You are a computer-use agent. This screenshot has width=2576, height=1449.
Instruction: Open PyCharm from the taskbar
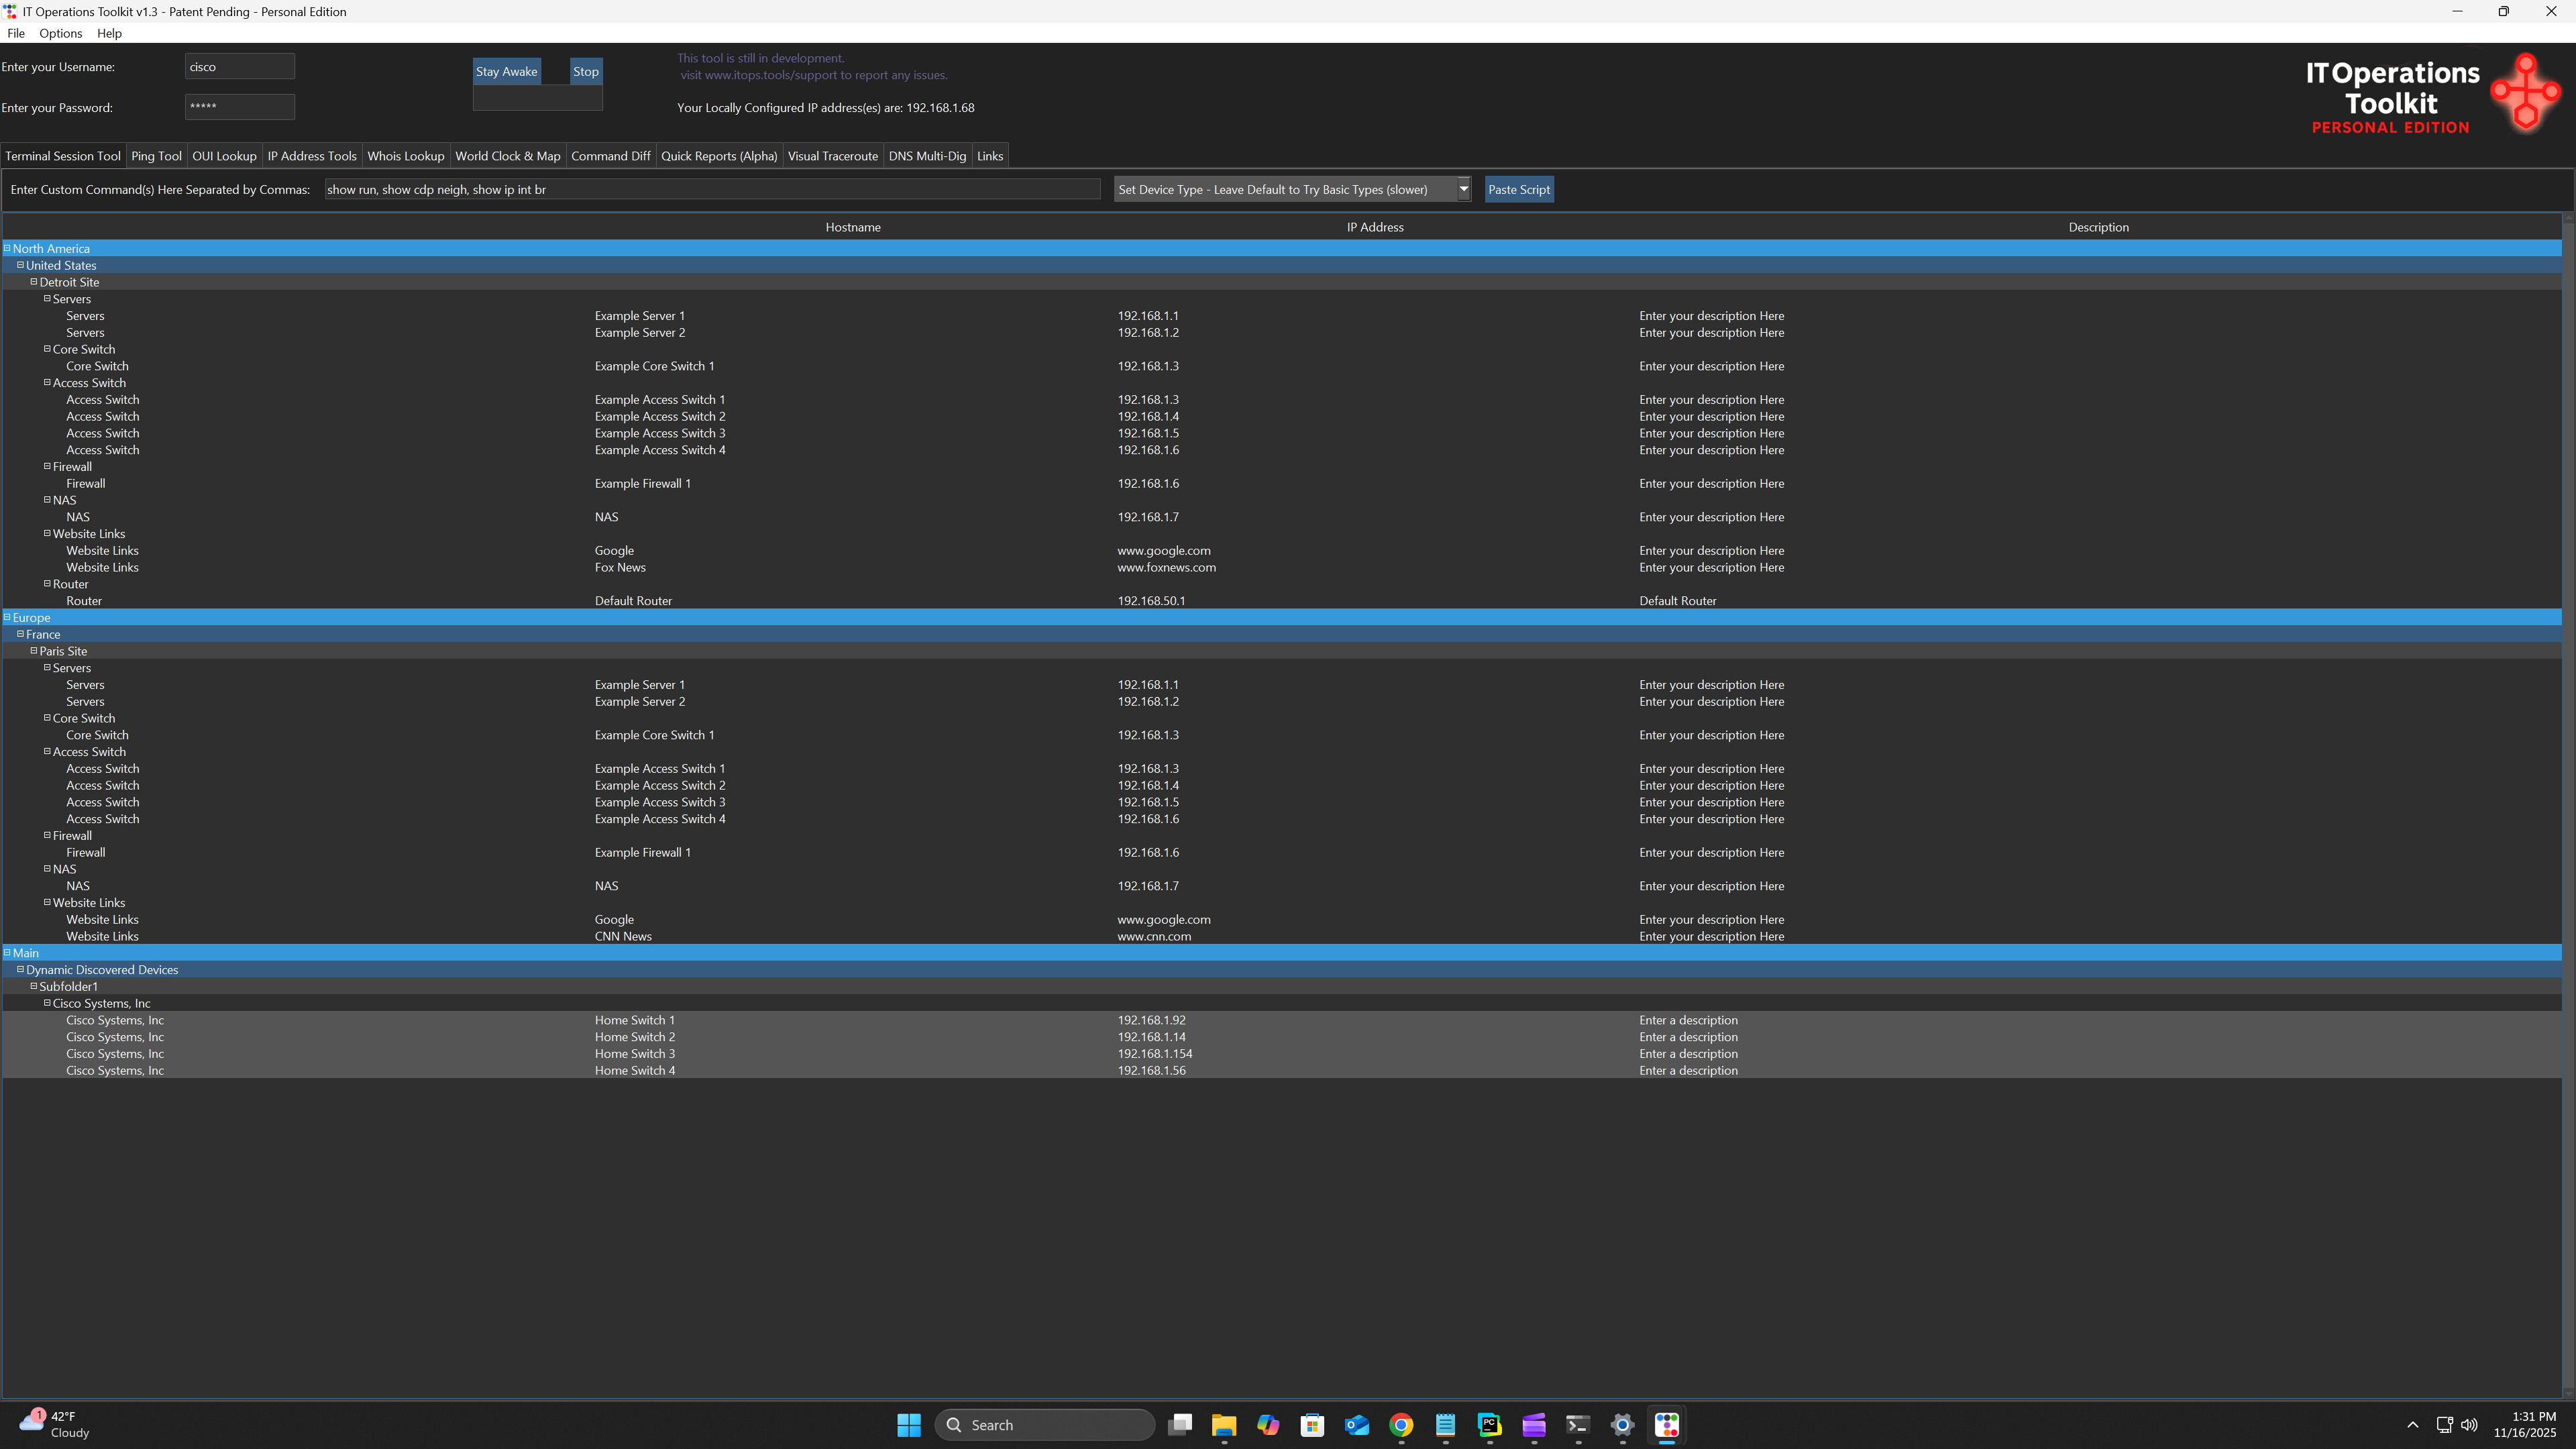click(1489, 1424)
